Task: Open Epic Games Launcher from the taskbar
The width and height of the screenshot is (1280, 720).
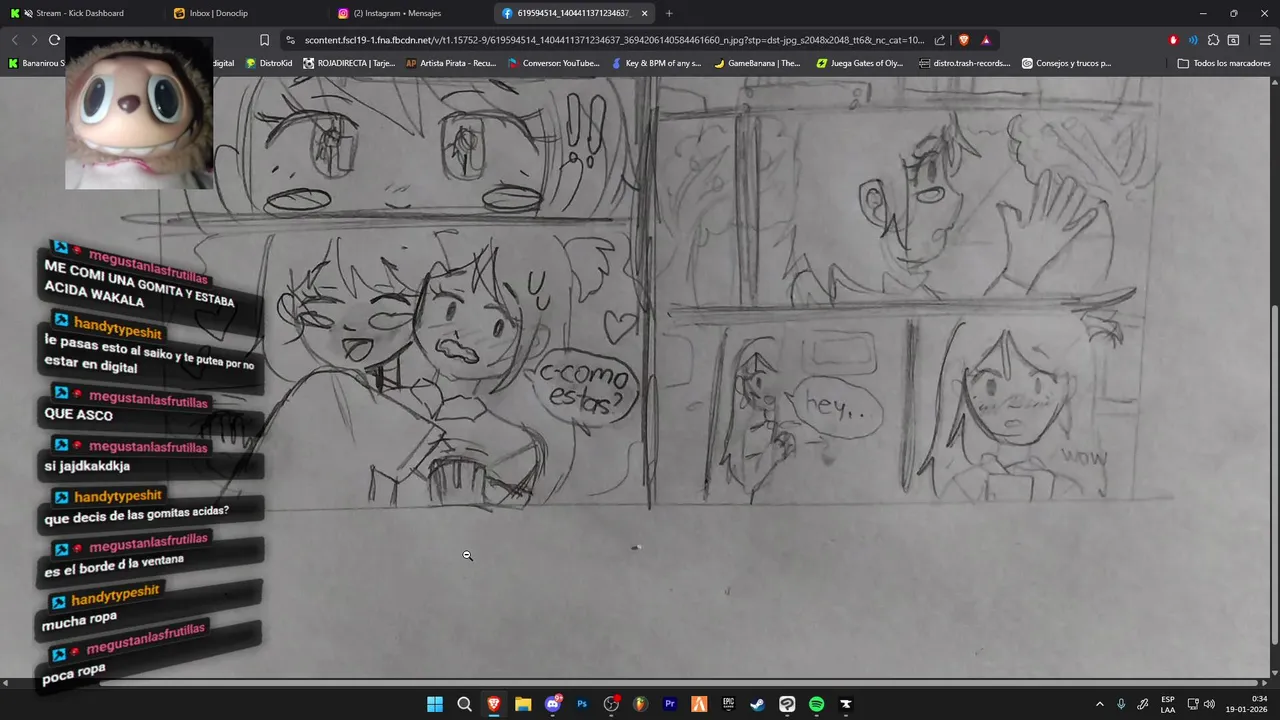Action: [729, 704]
